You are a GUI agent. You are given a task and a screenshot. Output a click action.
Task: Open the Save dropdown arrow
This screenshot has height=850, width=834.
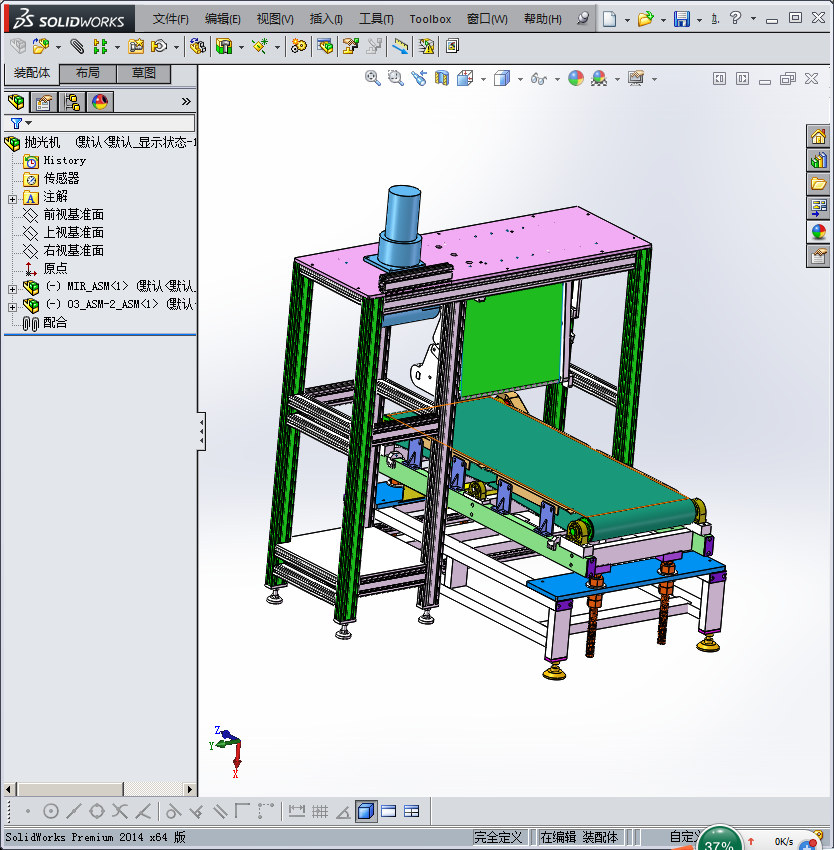click(x=699, y=20)
